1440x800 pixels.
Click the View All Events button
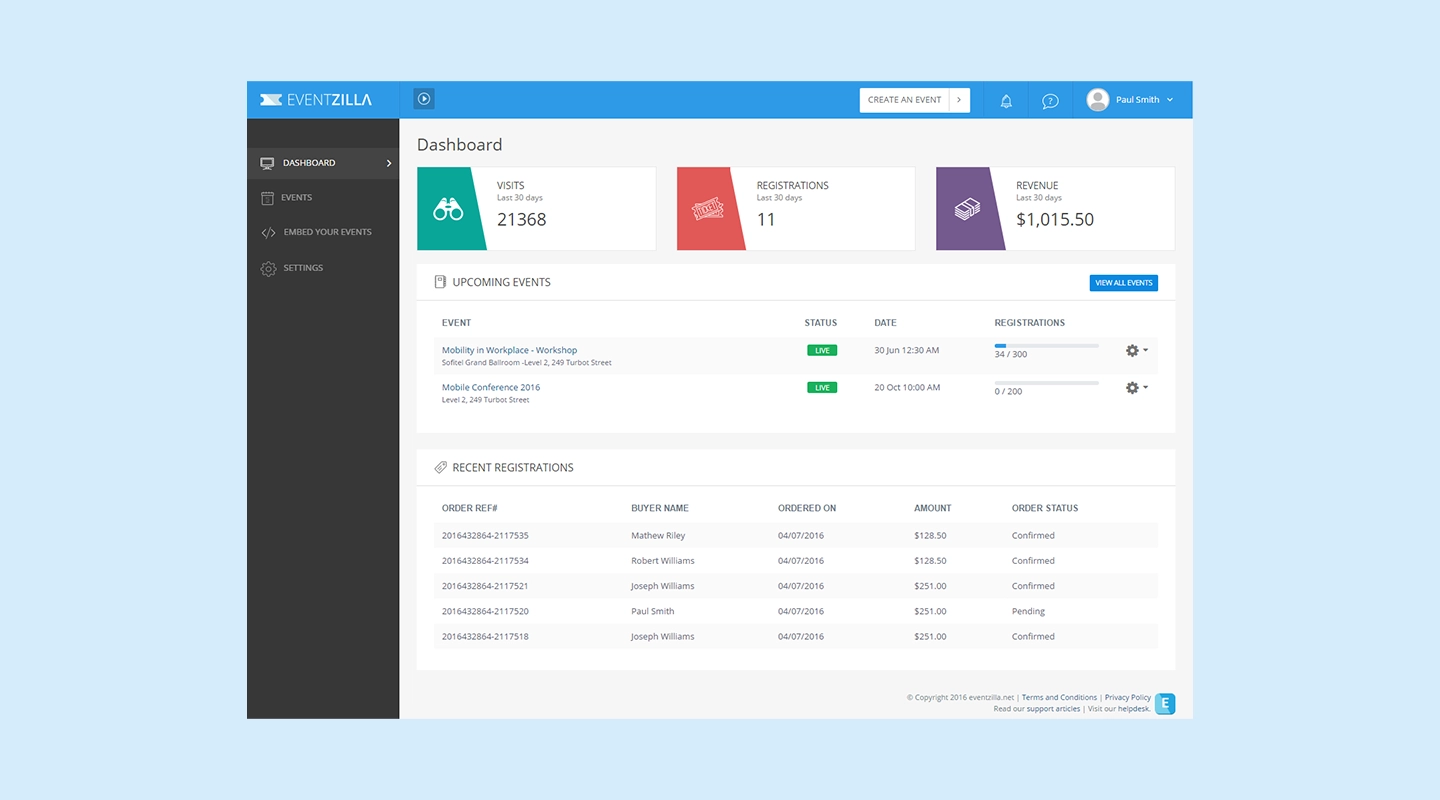1123,282
